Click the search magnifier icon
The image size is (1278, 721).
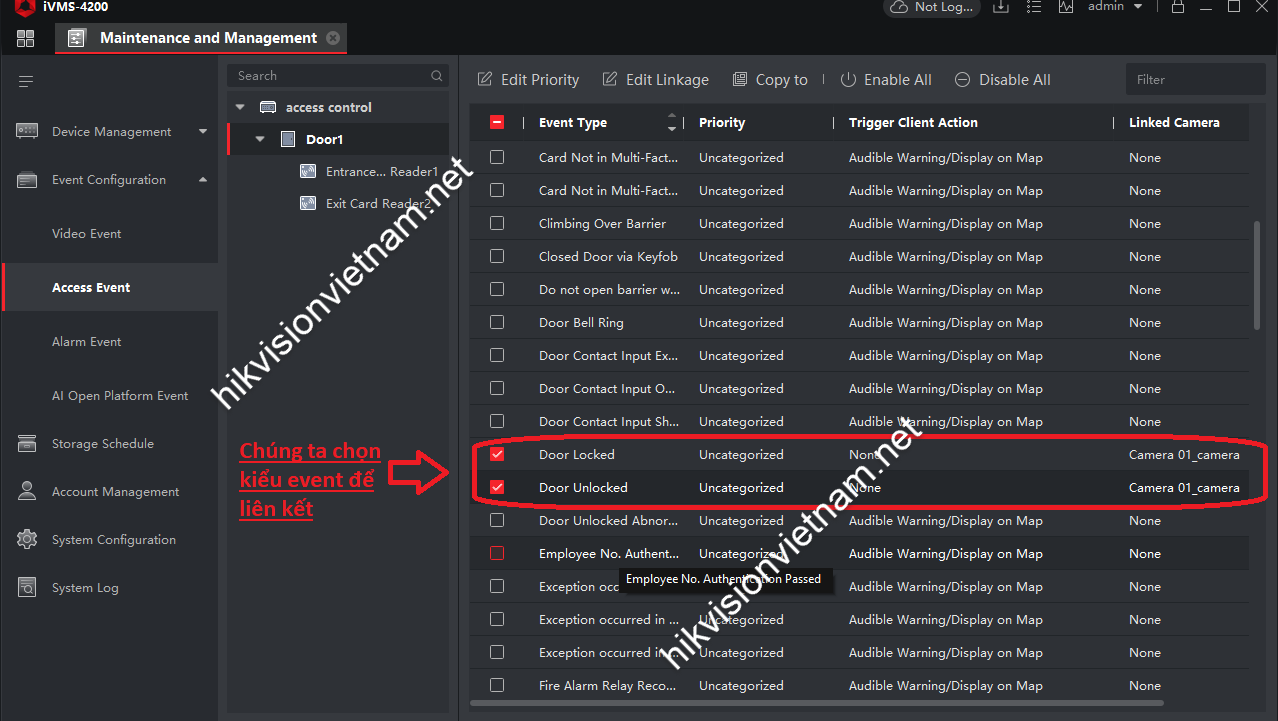coord(436,76)
